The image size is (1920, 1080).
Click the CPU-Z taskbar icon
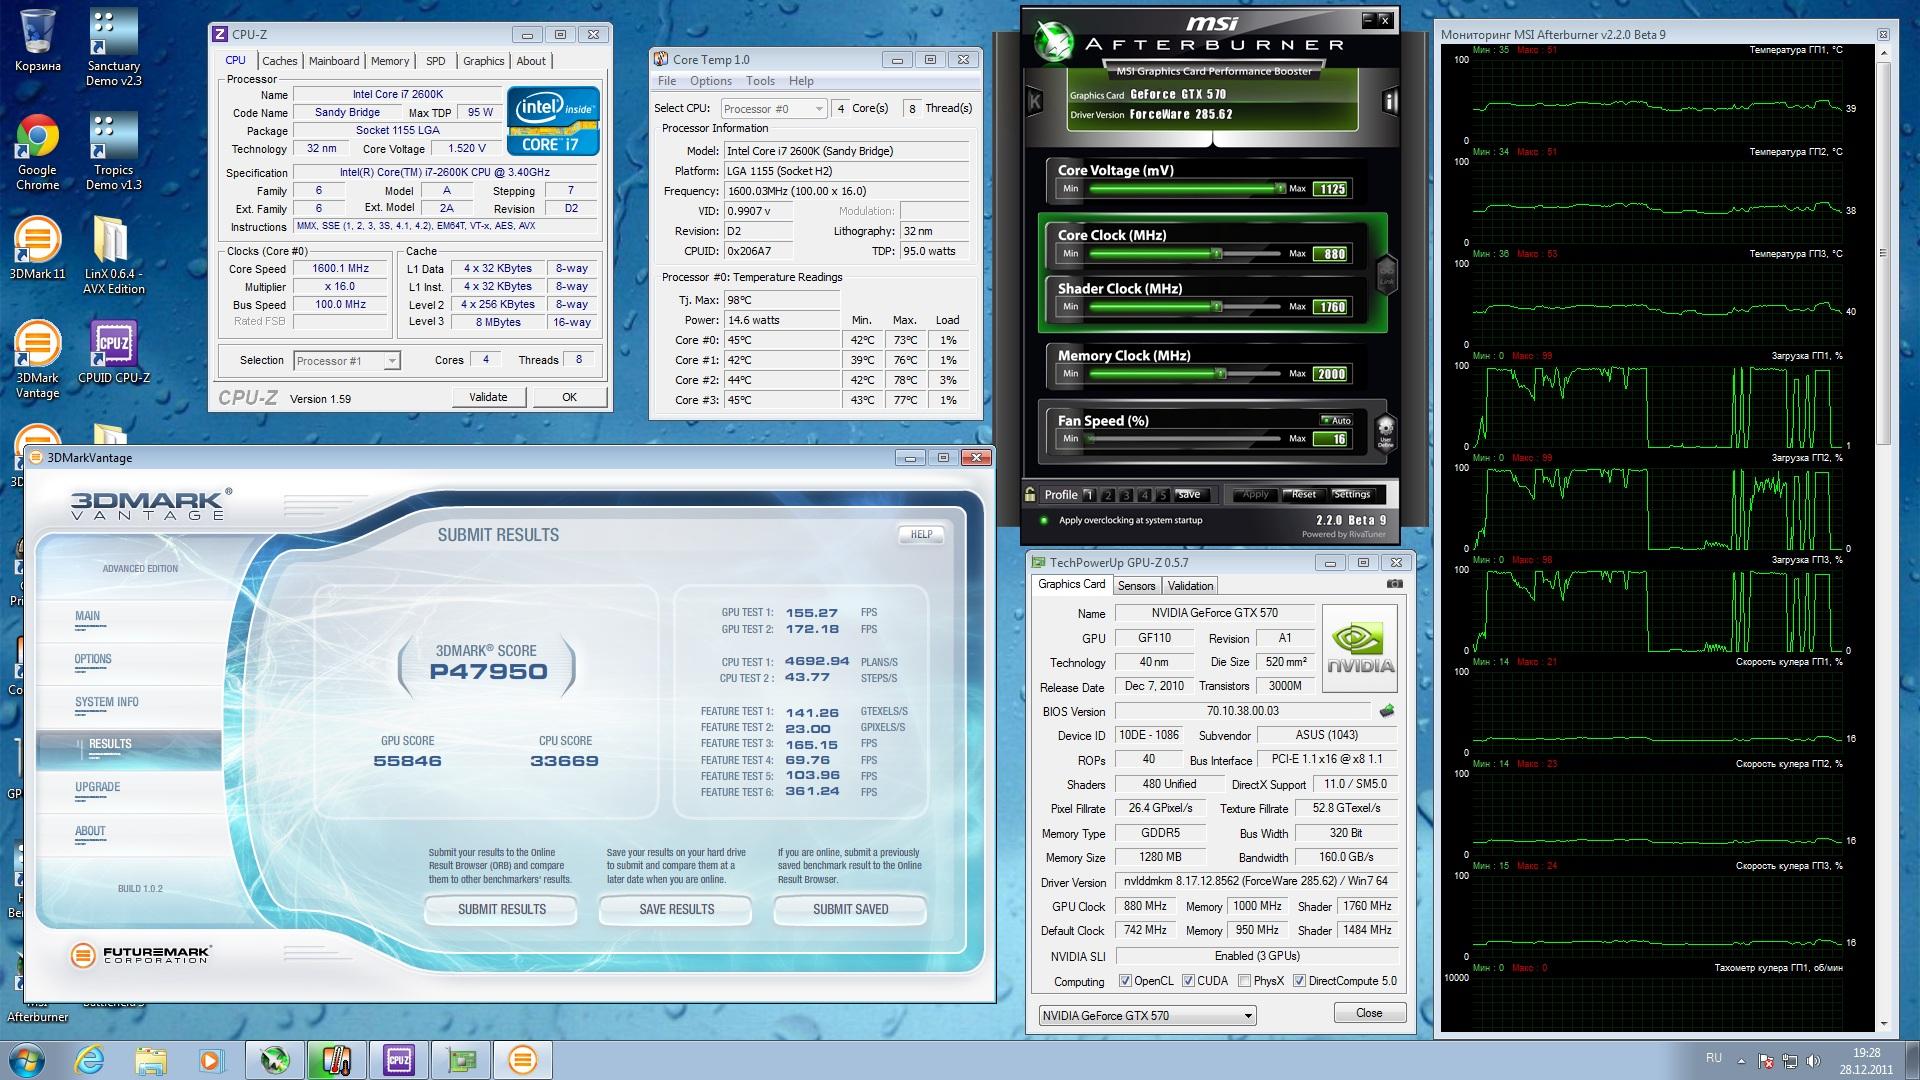coord(399,1060)
